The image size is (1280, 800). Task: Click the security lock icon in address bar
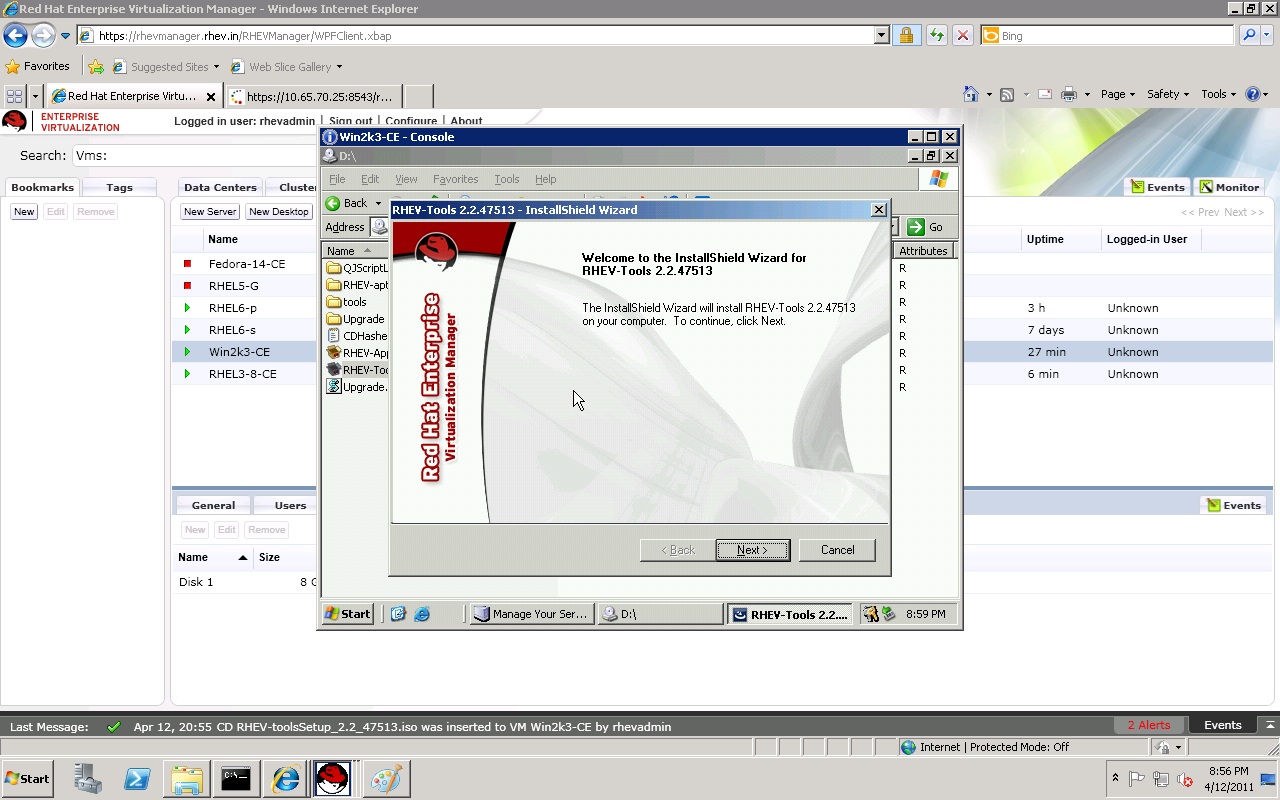tap(906, 36)
